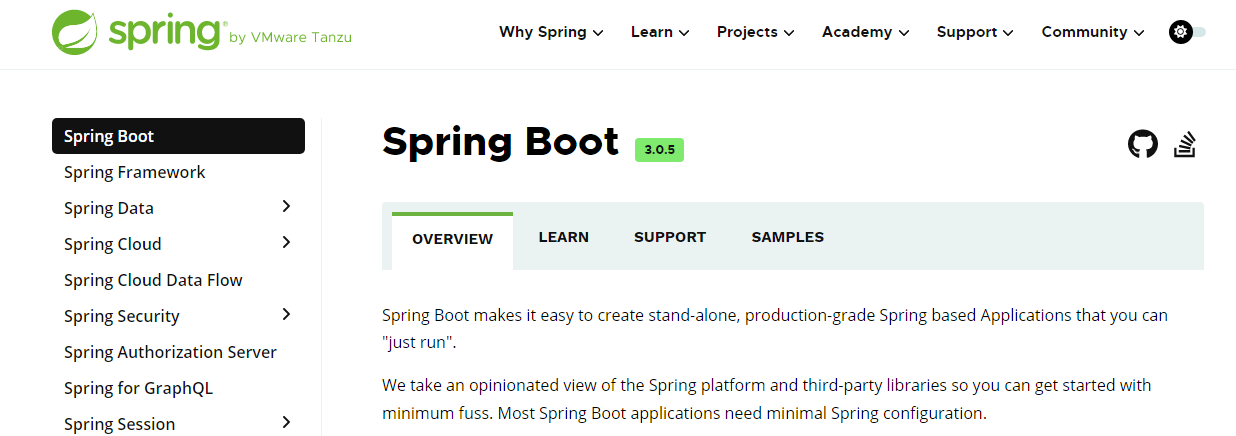
Task: Open Spring Authorization Server link
Action: point(170,352)
